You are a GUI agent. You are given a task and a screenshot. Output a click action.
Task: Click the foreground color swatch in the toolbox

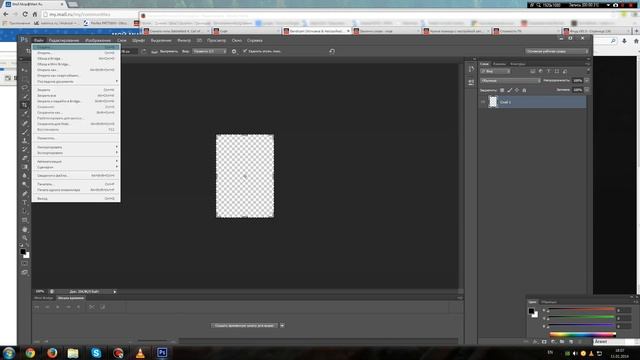pyautogui.click(x=23, y=251)
